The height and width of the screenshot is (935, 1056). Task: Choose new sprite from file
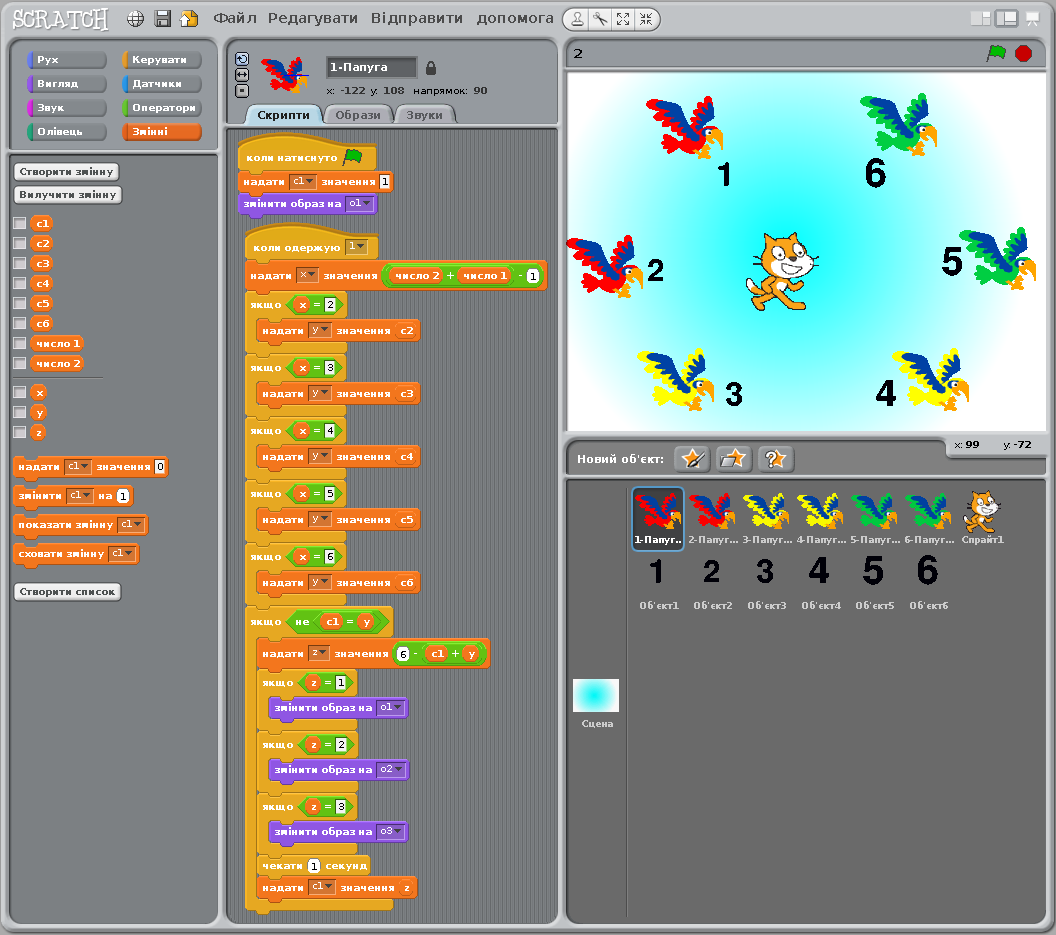tap(733, 459)
